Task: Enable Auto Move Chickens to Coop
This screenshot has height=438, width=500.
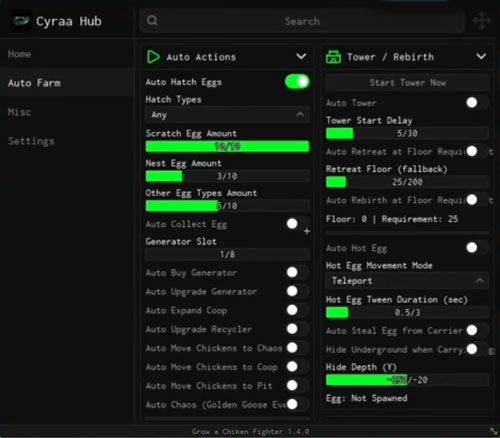Action: (298, 367)
